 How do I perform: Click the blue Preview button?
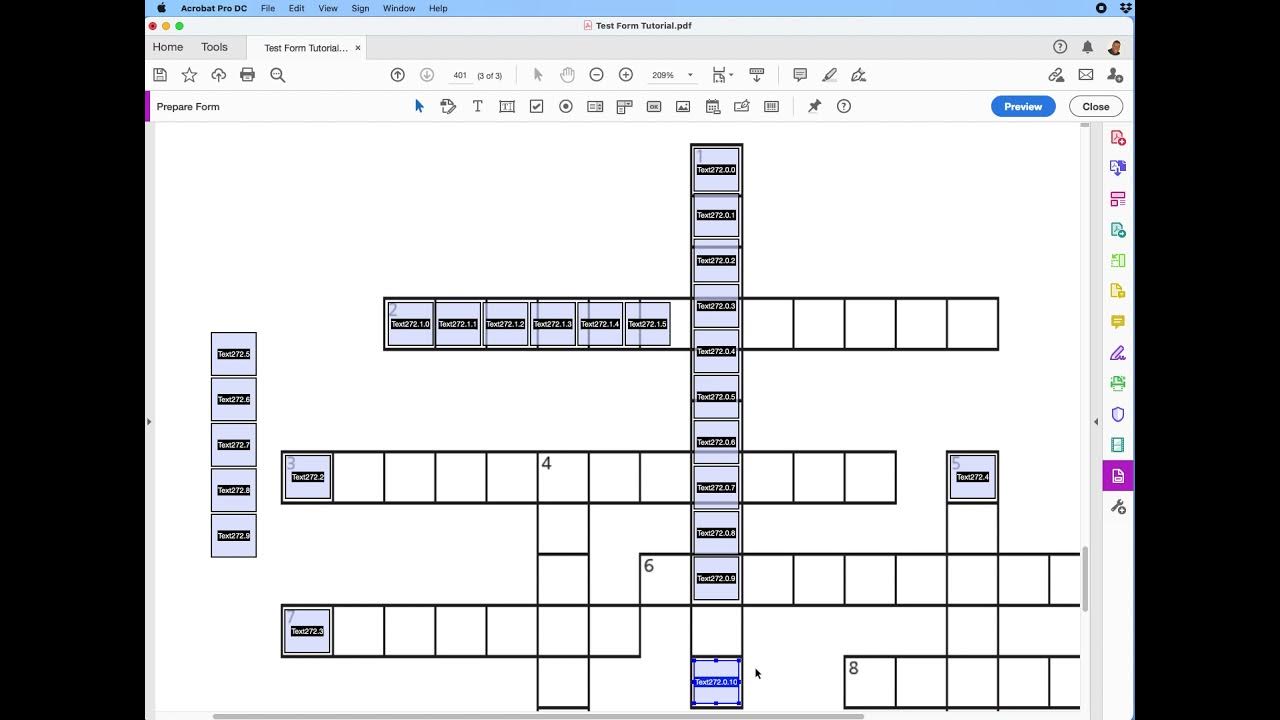click(1023, 106)
